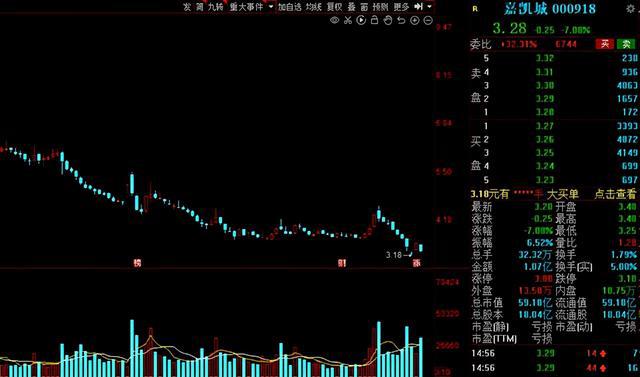Click the 榜 marker on chart timeline
This screenshot has width=640, height=377.
click(137, 263)
